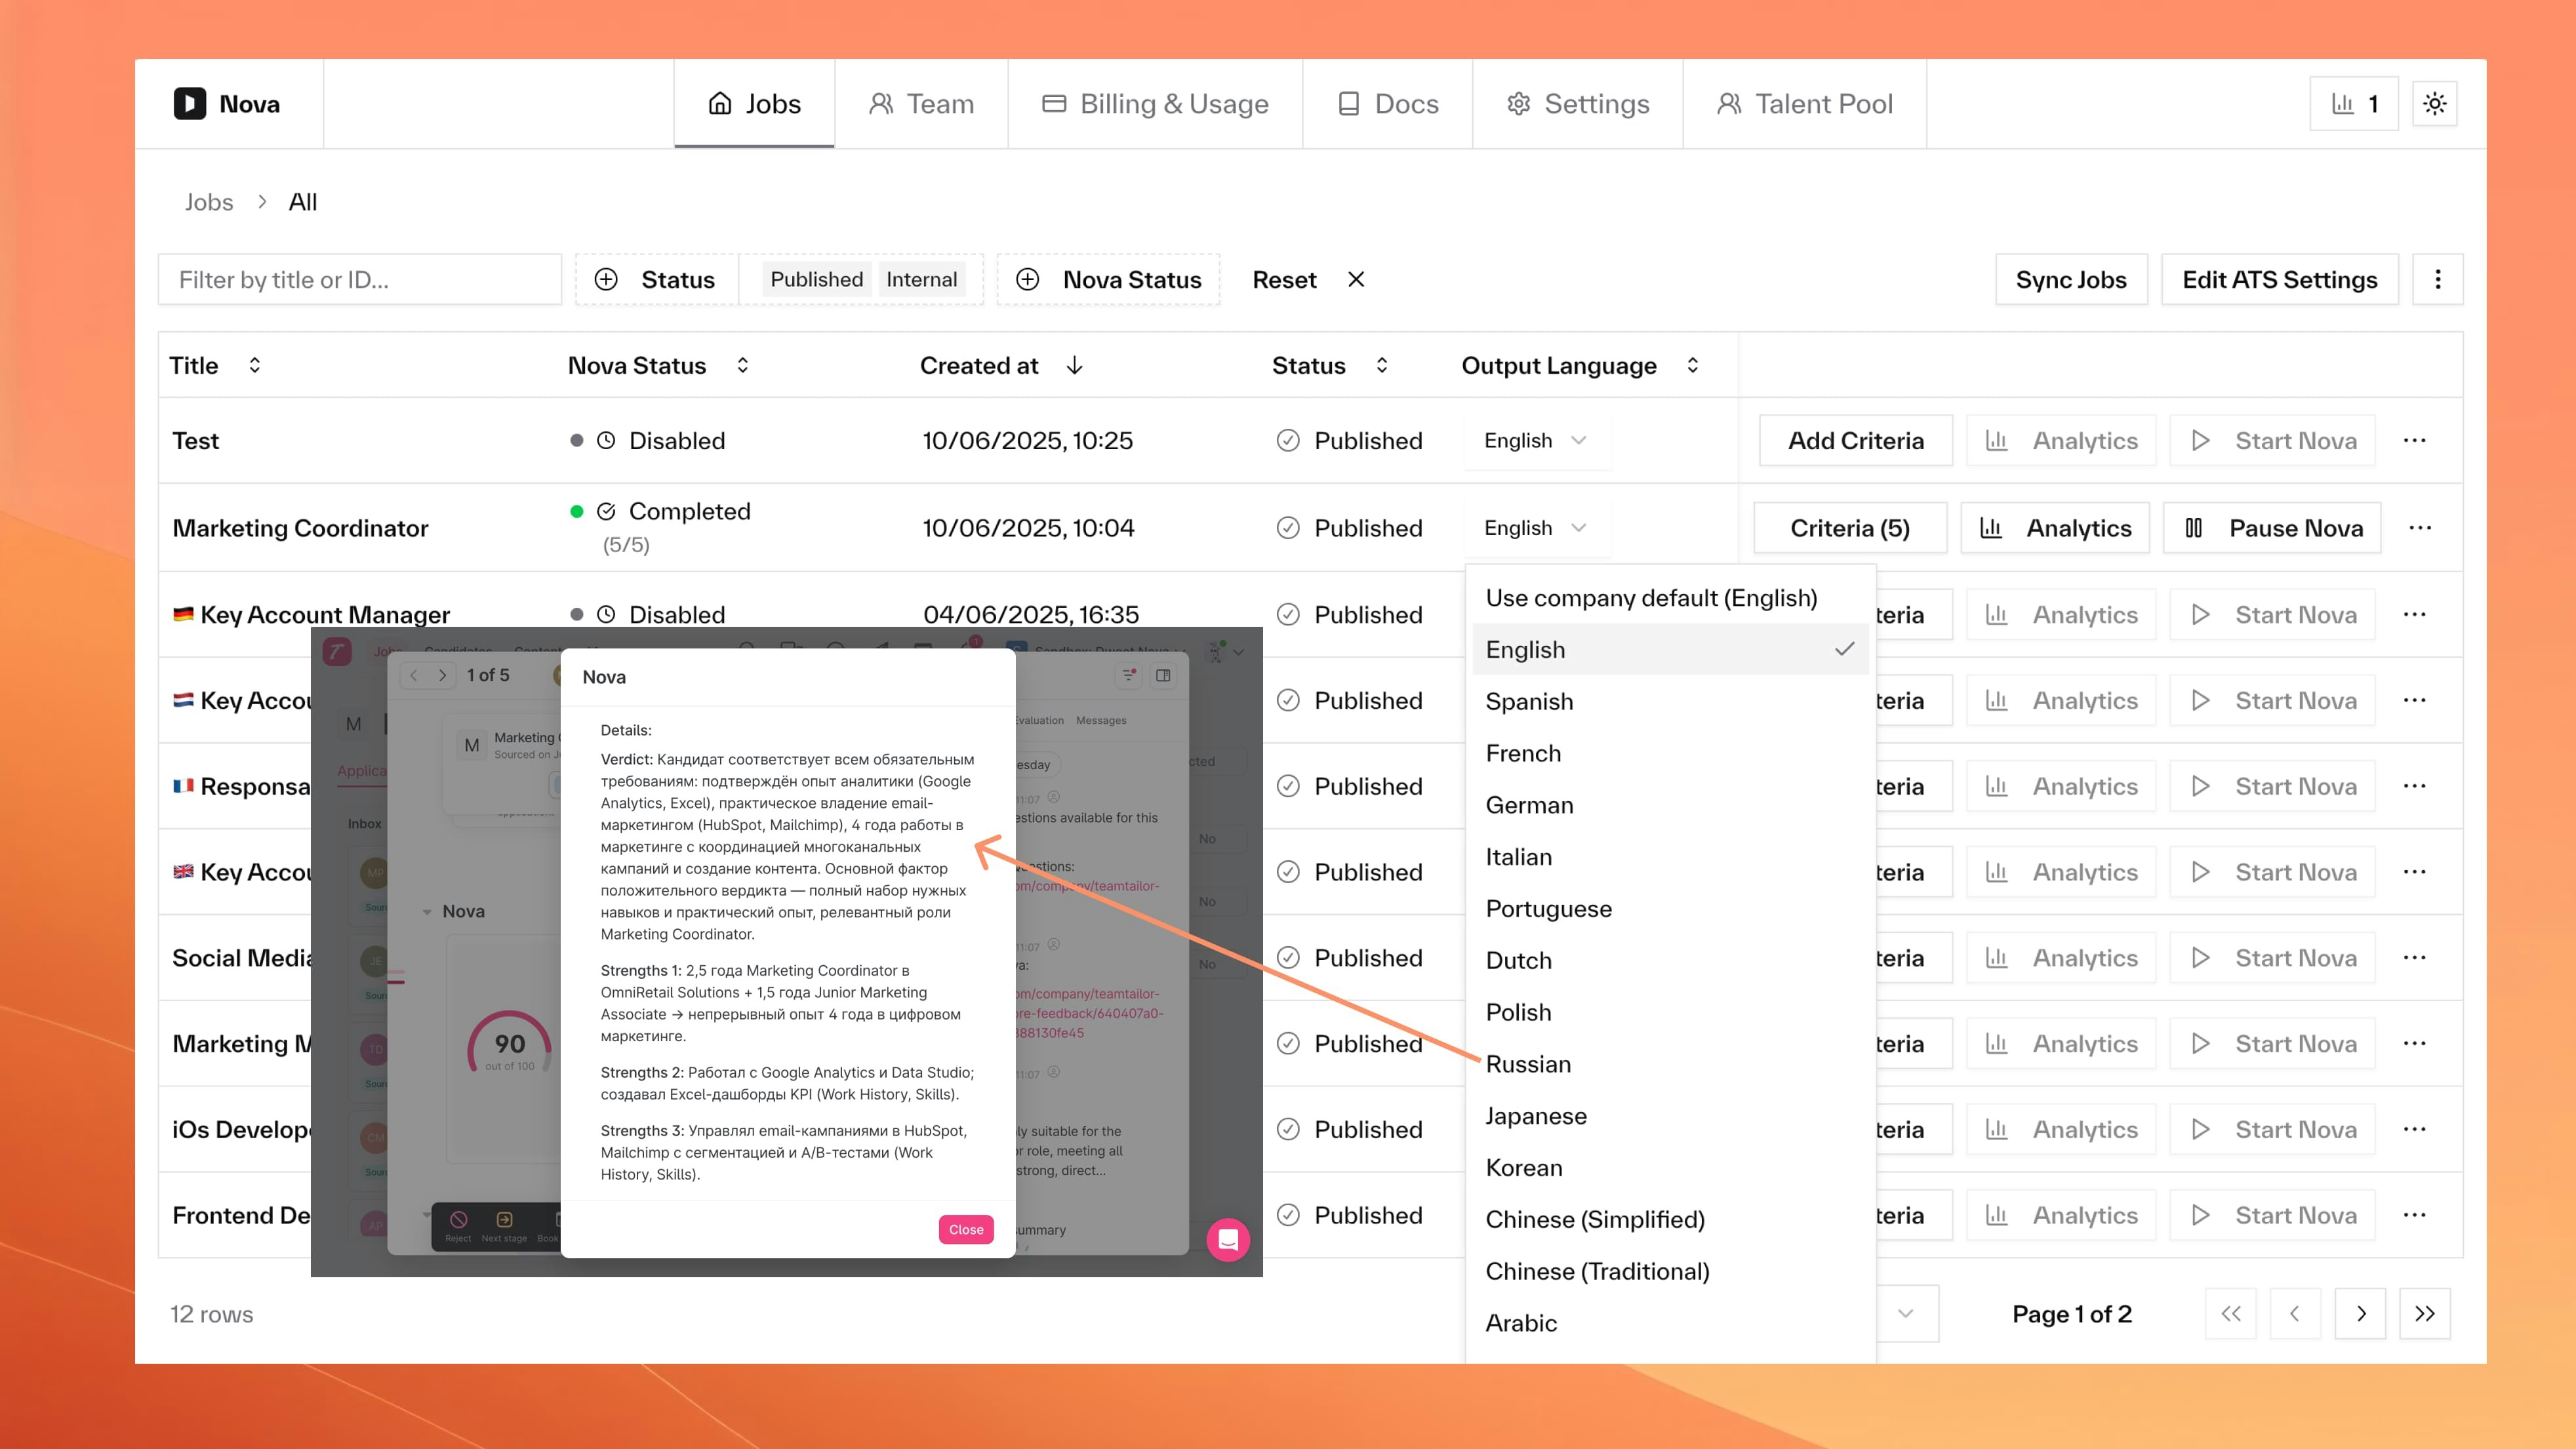Click the Sync Jobs button
This screenshot has height=1449, width=2576.
point(2071,280)
